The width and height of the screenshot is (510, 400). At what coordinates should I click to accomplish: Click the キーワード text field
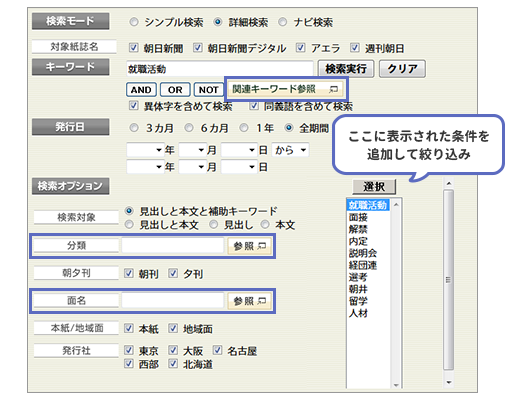pyautogui.click(x=220, y=69)
